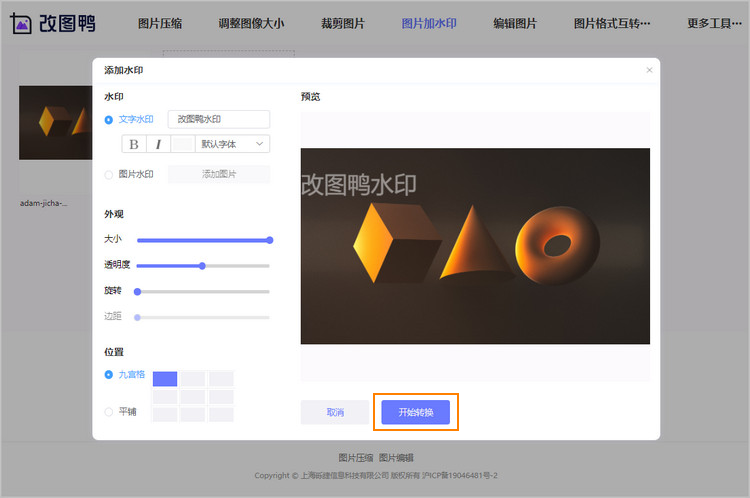
Task: Open the 图片加水印 menu
Action: (x=429, y=23)
